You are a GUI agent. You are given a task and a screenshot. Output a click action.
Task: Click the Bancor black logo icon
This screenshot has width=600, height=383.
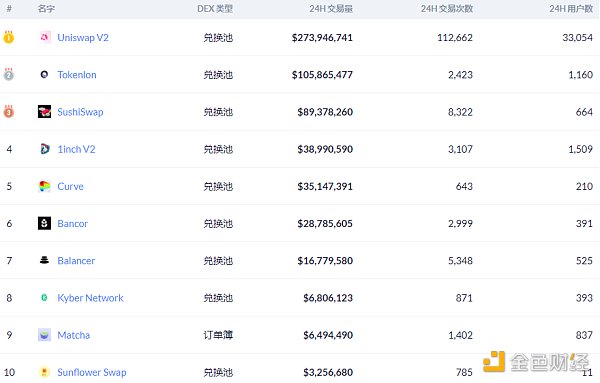click(x=44, y=223)
